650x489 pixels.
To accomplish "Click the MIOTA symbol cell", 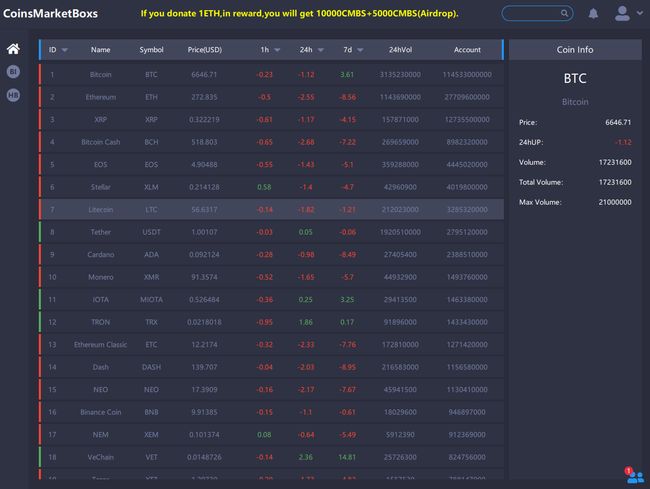I will pos(151,299).
